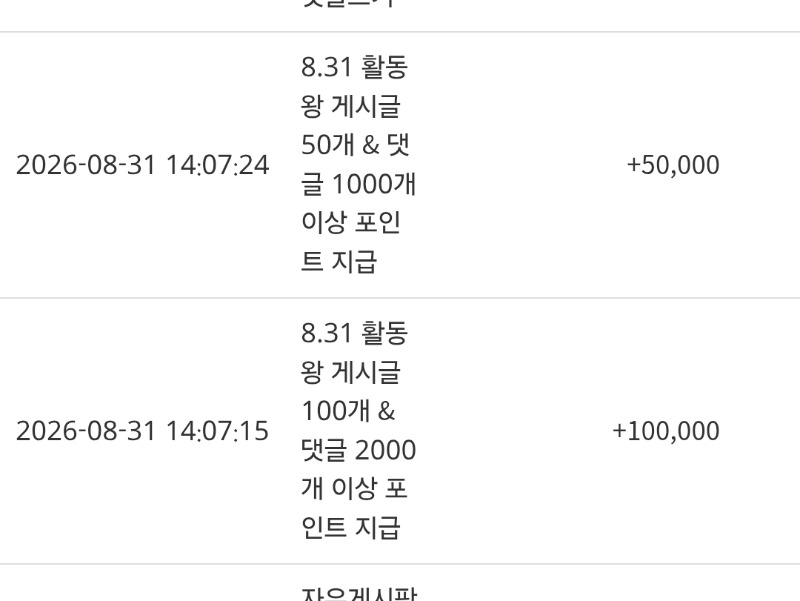Click the '50개 & 댓' text line
Image resolution: width=800 pixels, height=601 pixels.
356,145
